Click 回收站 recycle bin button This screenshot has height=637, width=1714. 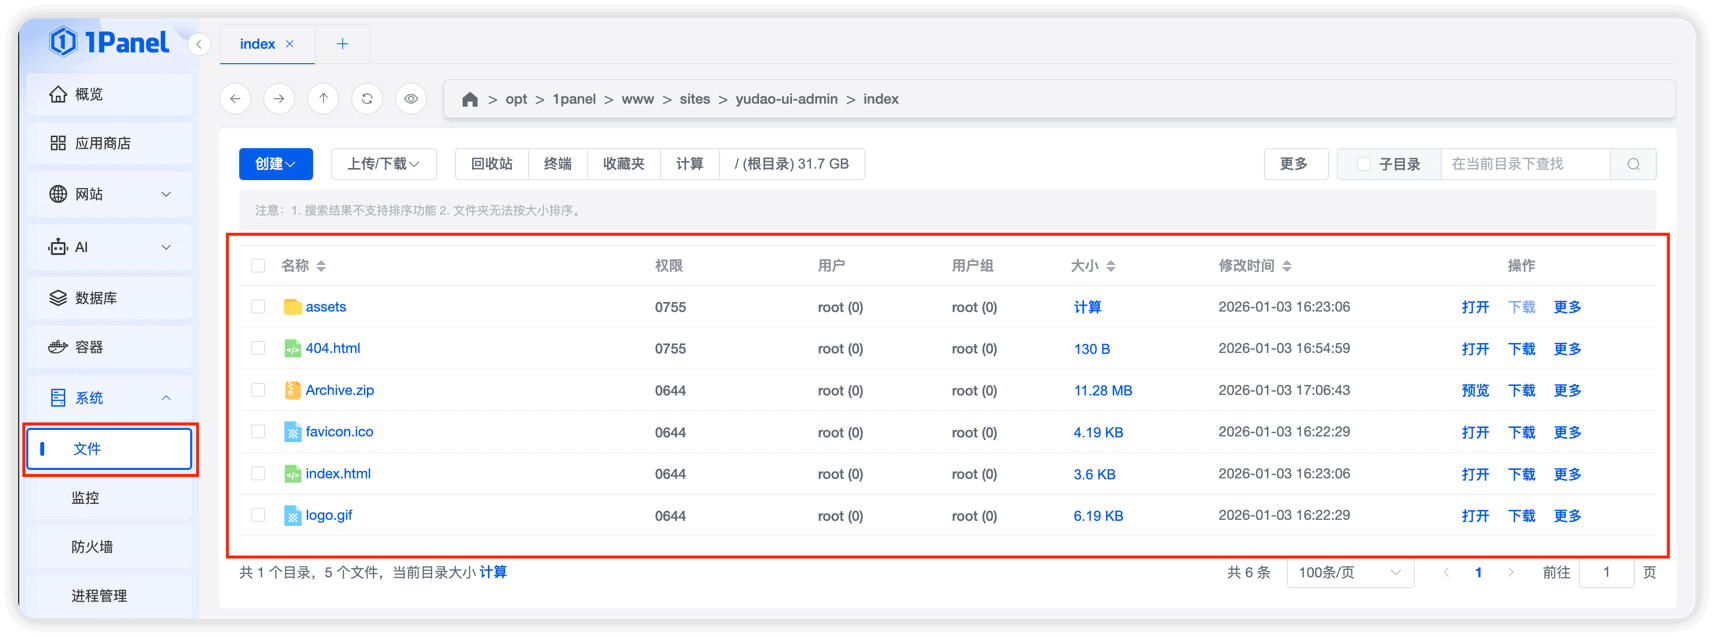coord(492,164)
